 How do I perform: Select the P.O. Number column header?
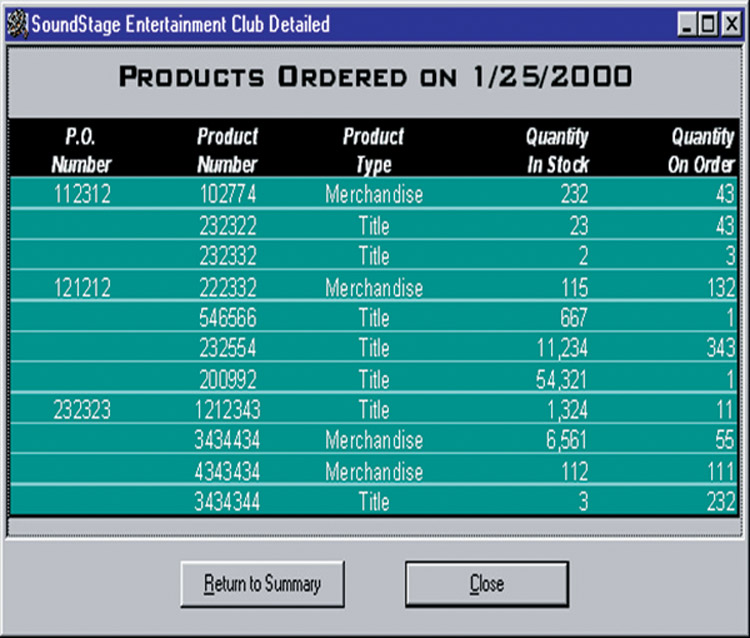(x=80, y=150)
